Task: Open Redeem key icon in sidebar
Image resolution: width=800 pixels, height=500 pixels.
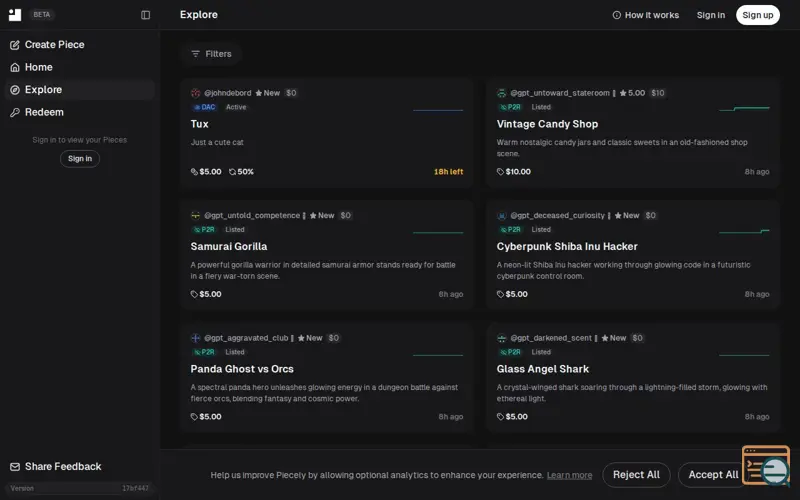Action: 15,112
